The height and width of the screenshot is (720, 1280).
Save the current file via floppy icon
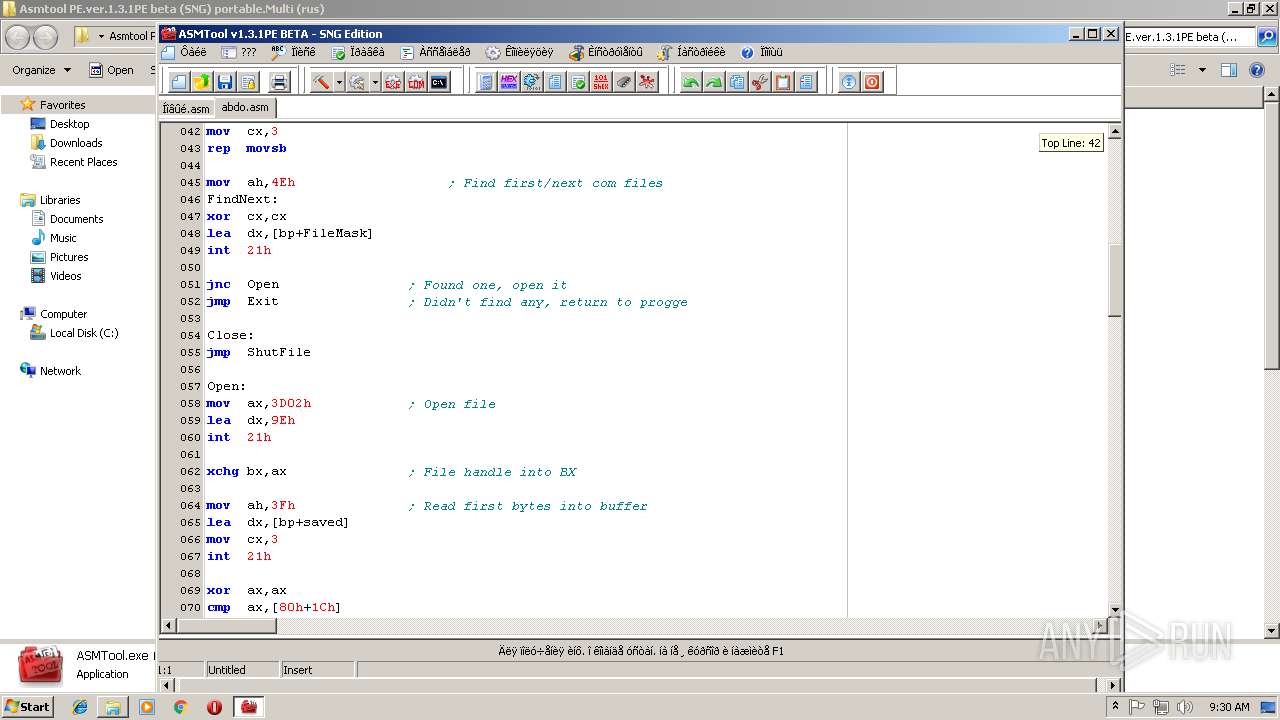[225, 82]
